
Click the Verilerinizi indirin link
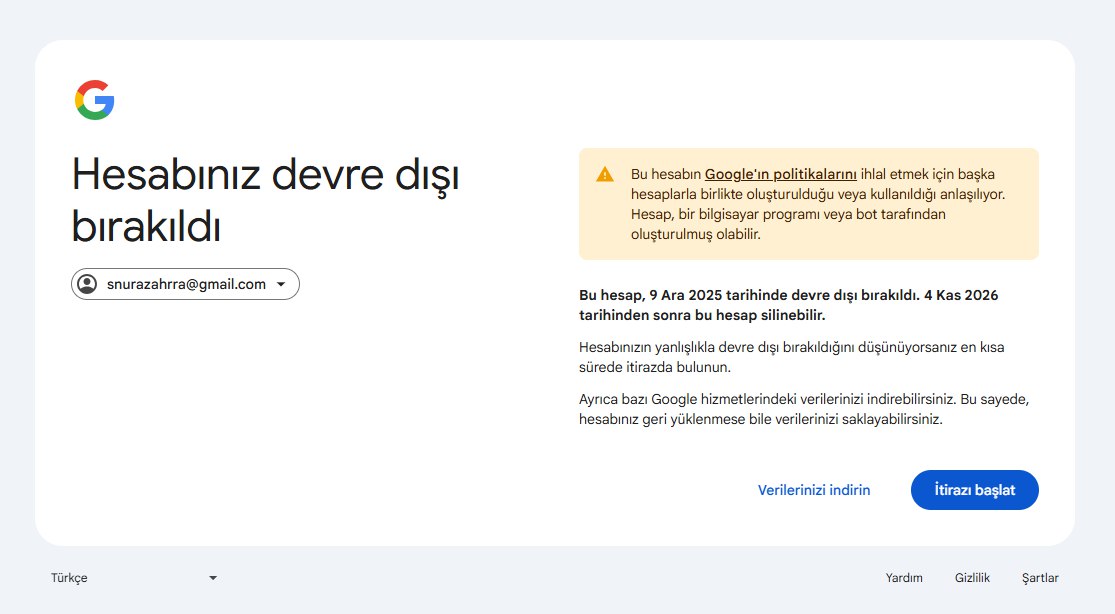pyautogui.click(x=813, y=490)
